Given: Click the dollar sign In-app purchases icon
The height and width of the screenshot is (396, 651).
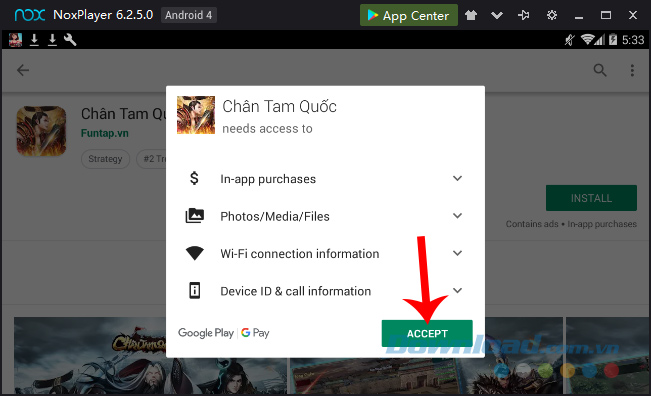Looking at the screenshot, I should tap(194, 178).
